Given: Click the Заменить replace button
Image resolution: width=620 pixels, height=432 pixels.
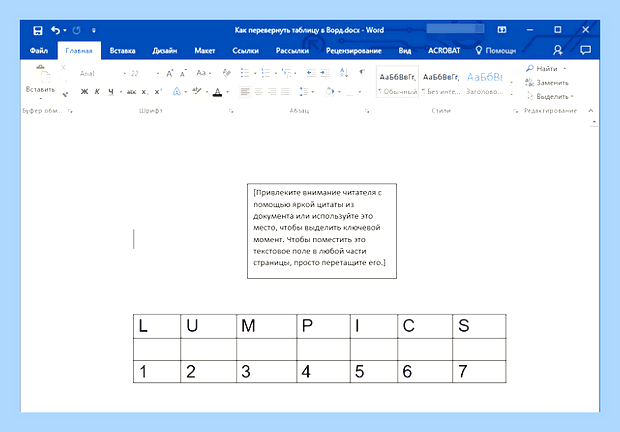Looking at the screenshot, I should (547, 83).
